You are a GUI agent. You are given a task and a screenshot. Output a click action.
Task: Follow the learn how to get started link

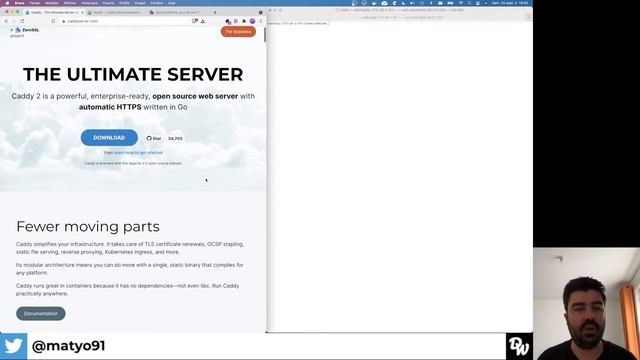click(x=138, y=153)
